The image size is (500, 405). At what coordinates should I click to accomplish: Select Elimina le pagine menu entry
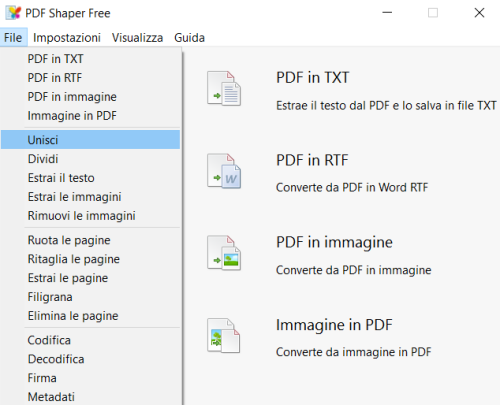pos(90,316)
